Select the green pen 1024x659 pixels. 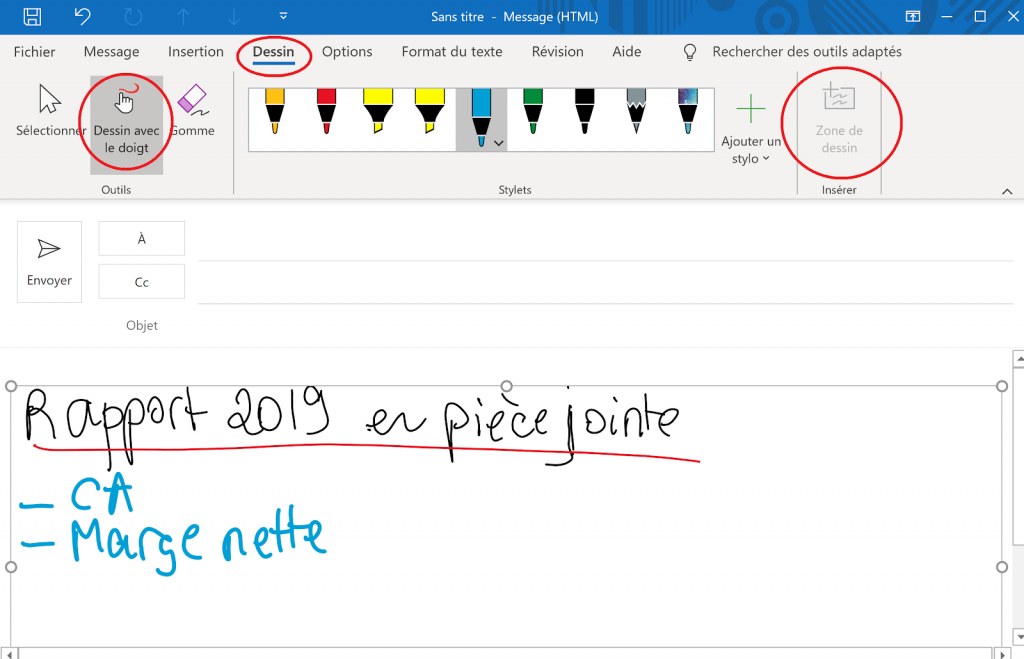533,111
